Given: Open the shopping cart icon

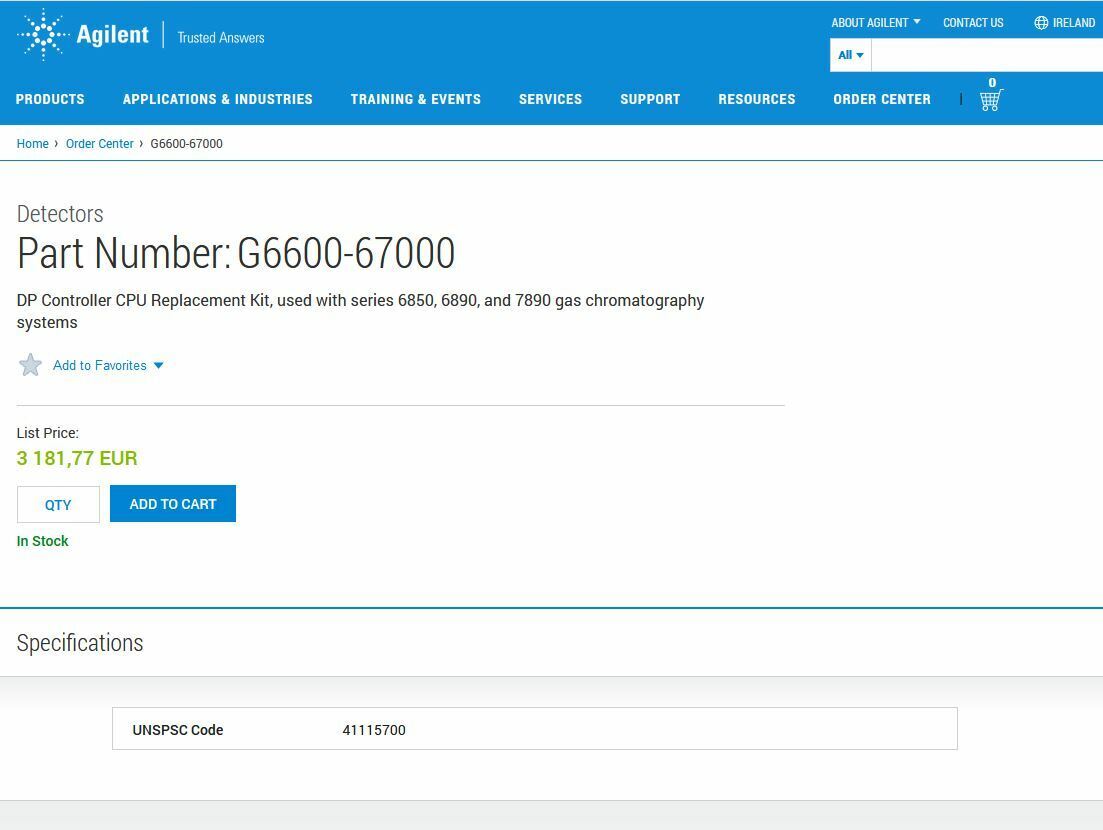Looking at the screenshot, I should click(x=990, y=100).
